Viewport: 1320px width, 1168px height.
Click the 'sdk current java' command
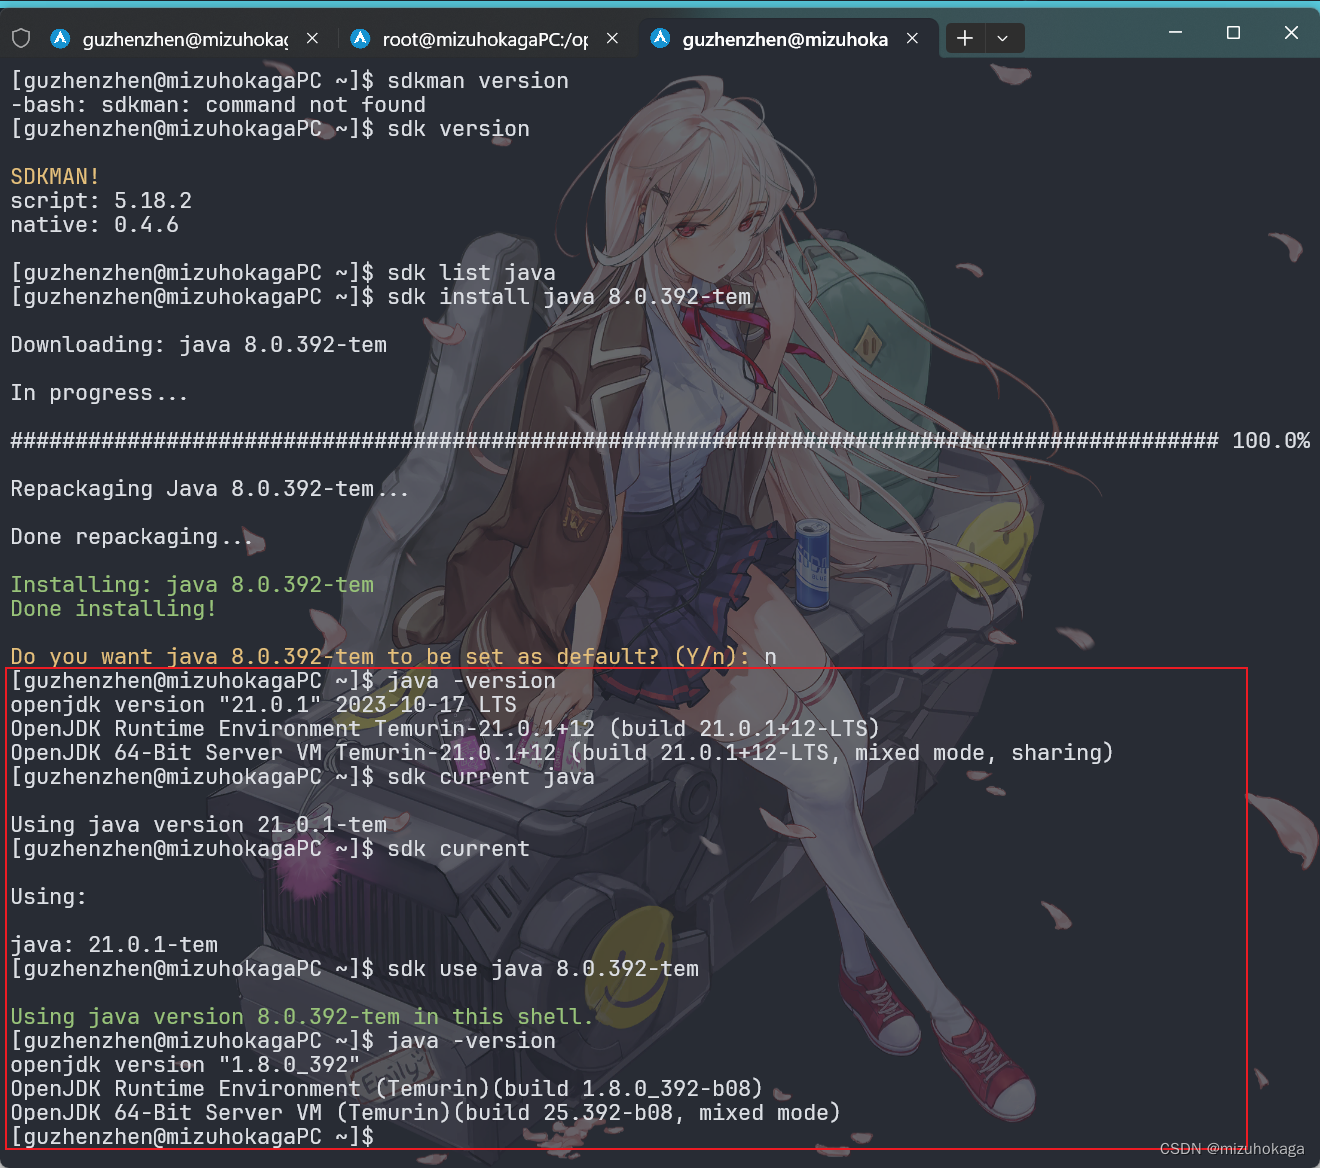tap(491, 777)
